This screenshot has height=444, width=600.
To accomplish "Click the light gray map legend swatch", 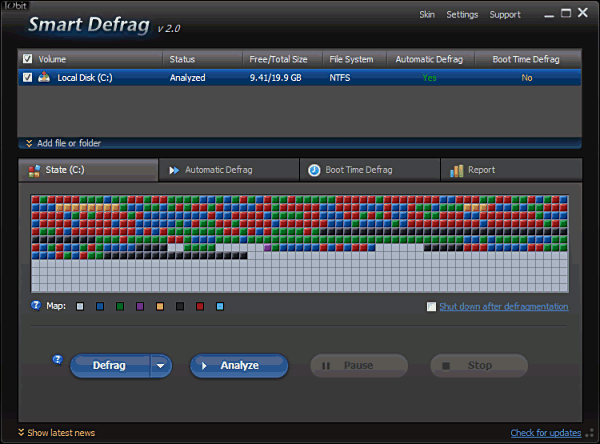I will pyautogui.click(x=80, y=306).
